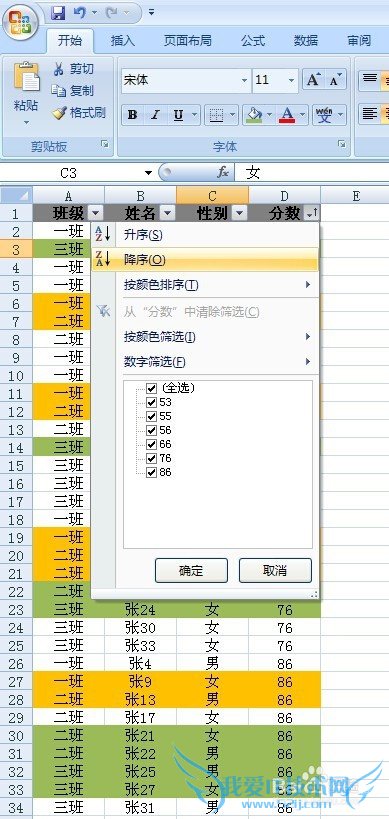Viewport: 389px width, 819px height.
Task: Open font group dialog launcher
Action: (341, 144)
